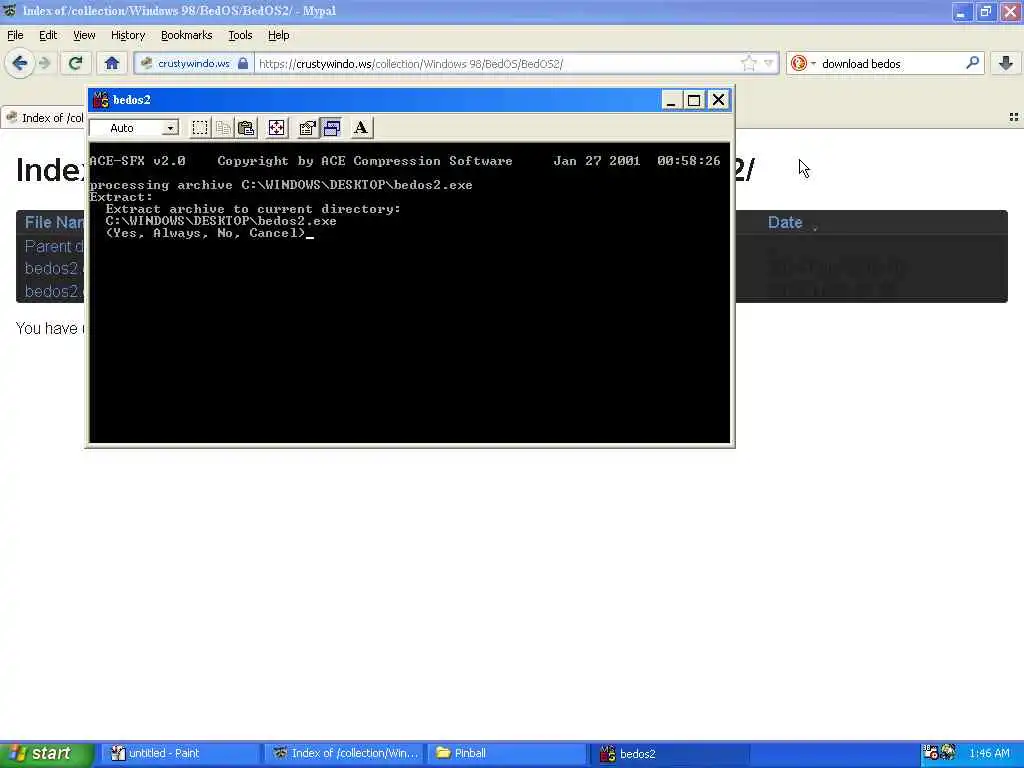Select the 'Index of /col' browser tab
1024x768 pixels.
tap(44, 118)
